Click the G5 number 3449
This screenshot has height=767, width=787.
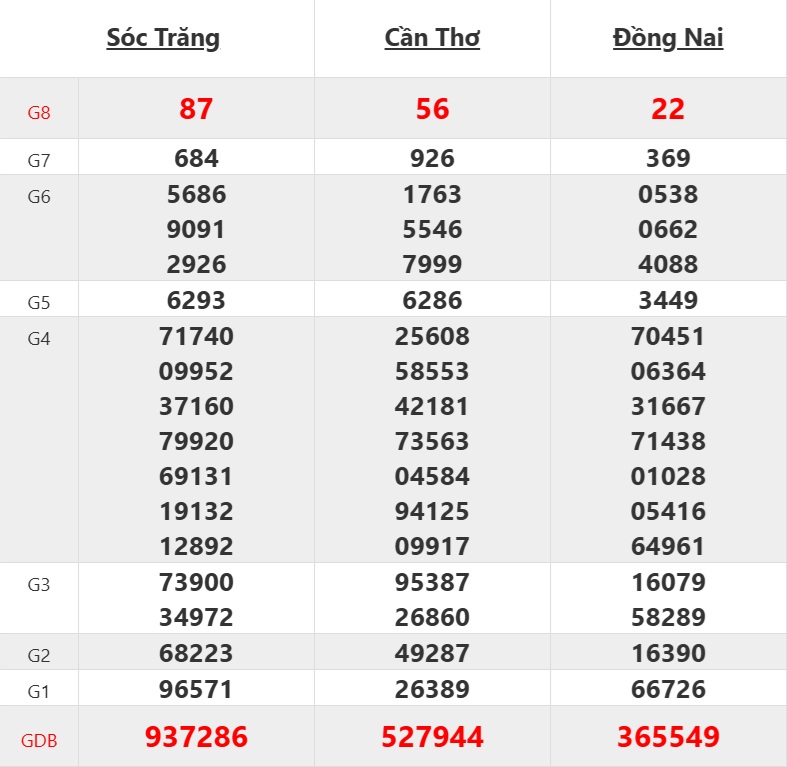coord(668,300)
